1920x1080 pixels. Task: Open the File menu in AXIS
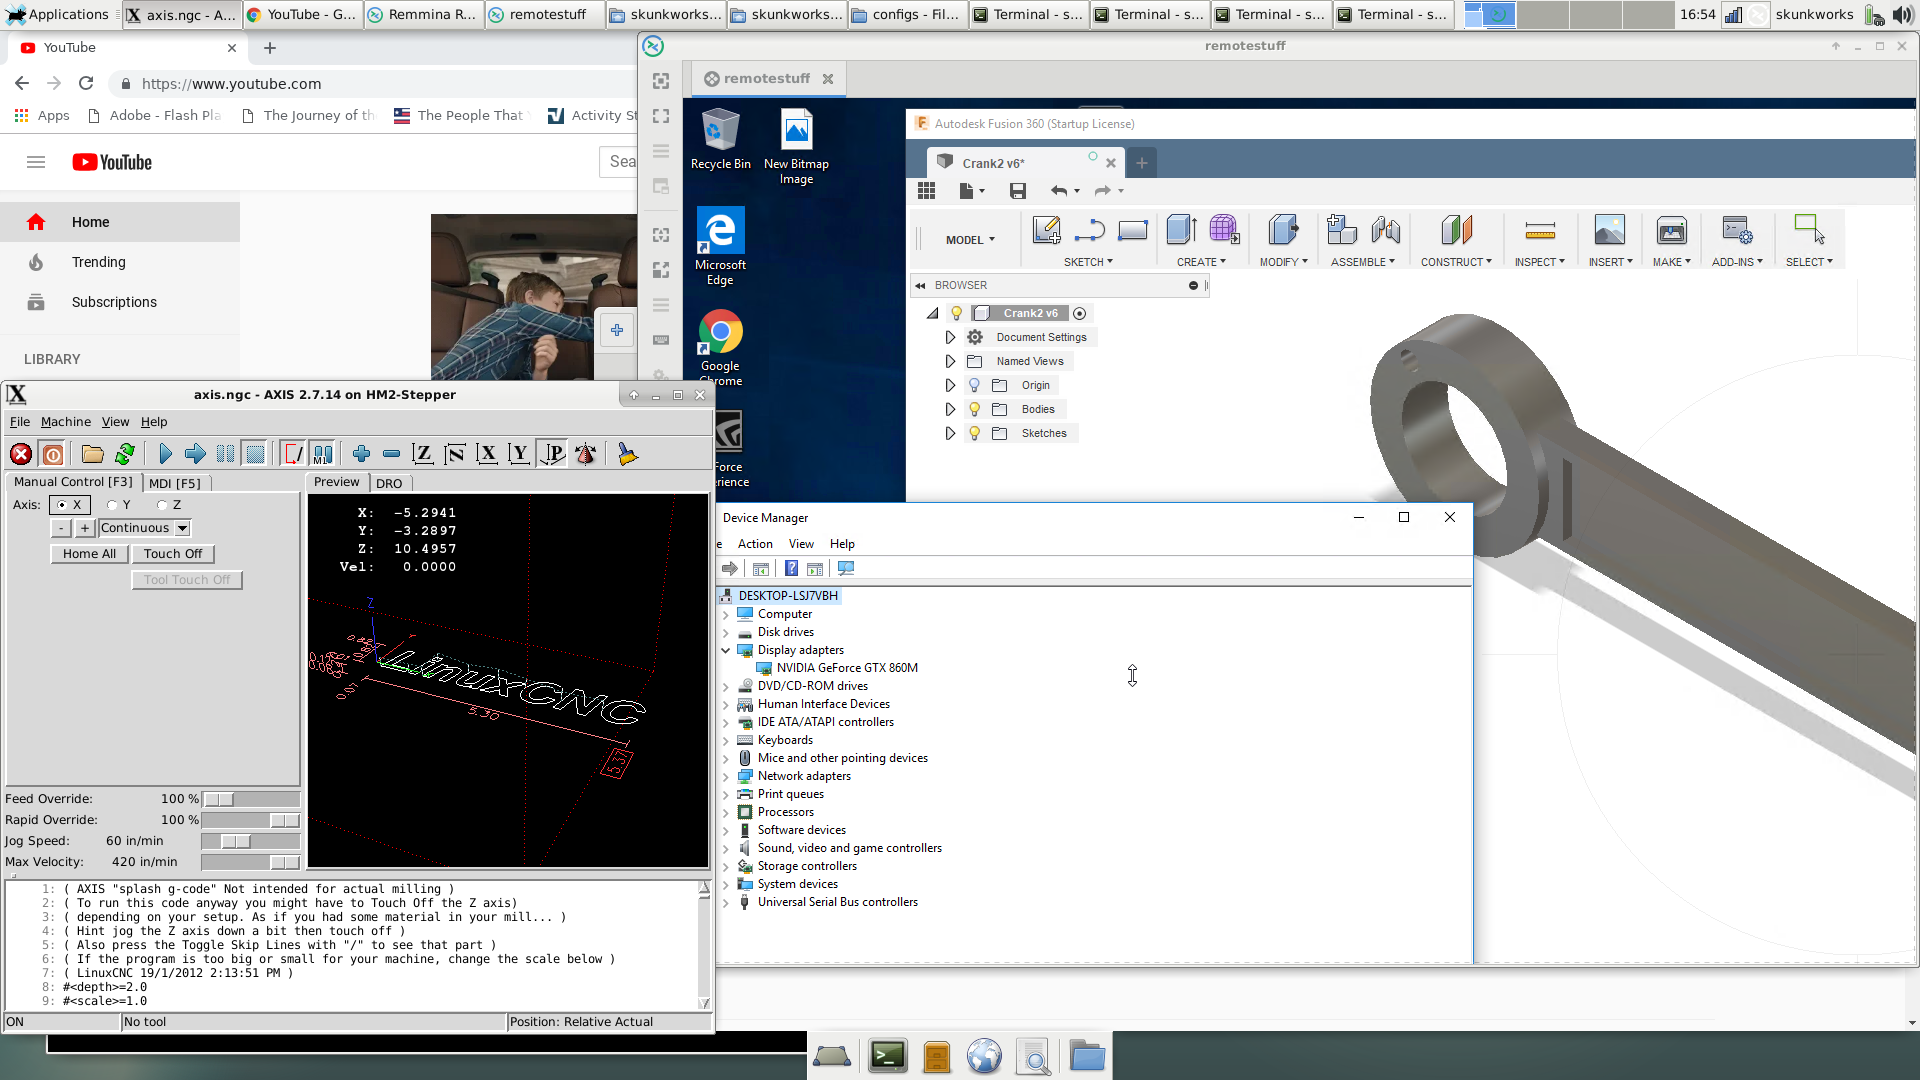[x=20, y=422]
